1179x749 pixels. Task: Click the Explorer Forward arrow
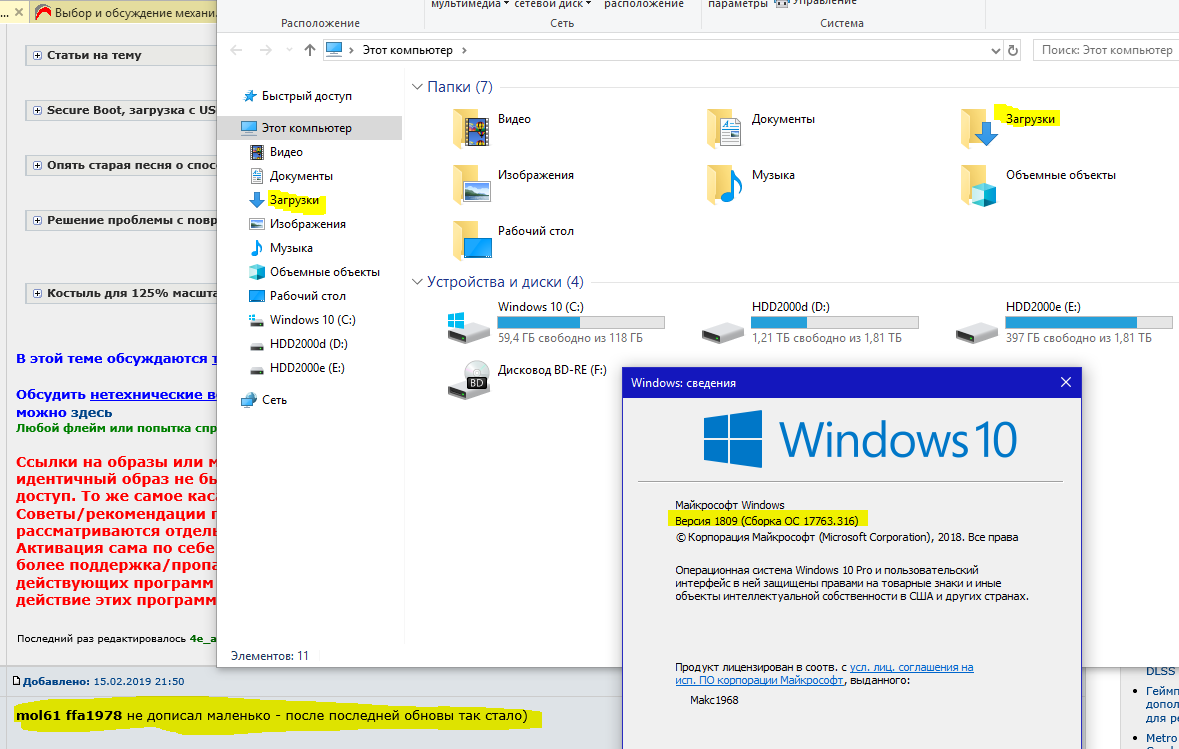(x=265, y=50)
